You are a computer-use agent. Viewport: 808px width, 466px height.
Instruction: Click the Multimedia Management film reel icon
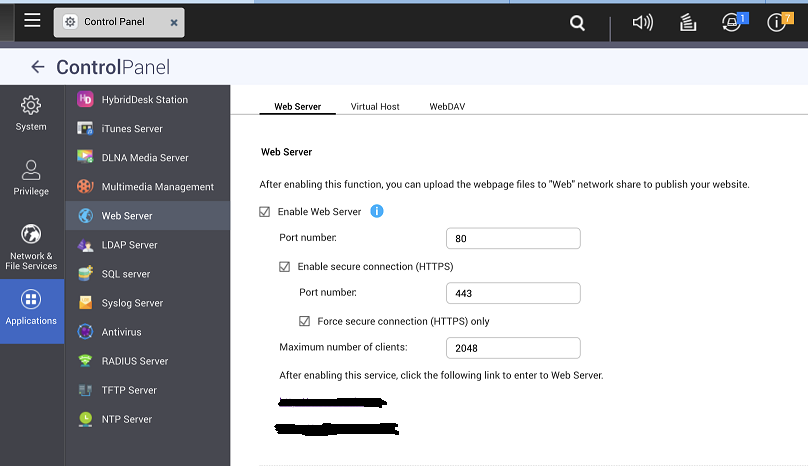[85, 186]
